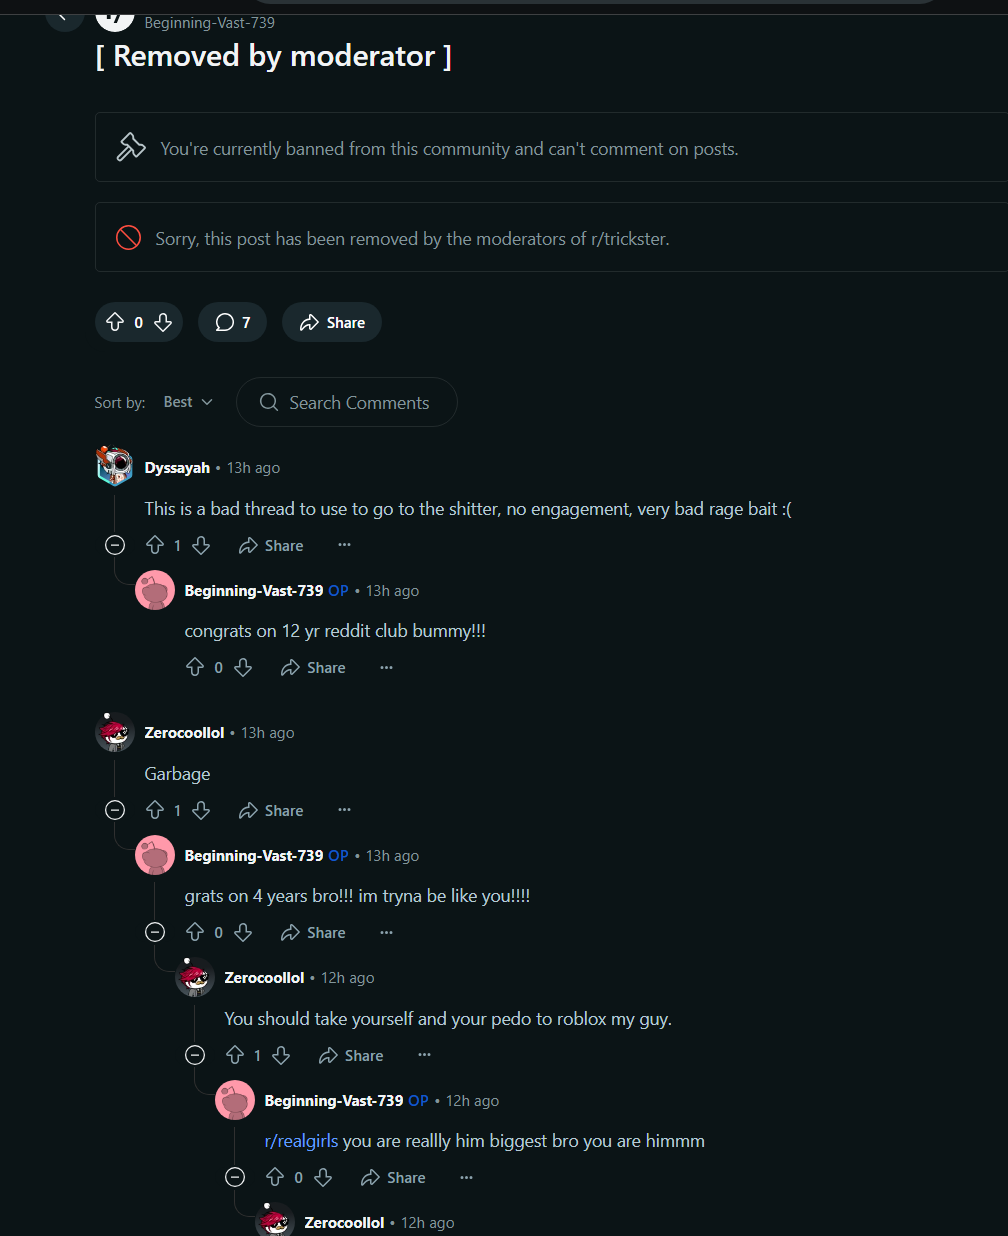Image resolution: width=1008 pixels, height=1236 pixels.
Task: Collapse Dyssayah's comment thread
Action: pyautogui.click(x=115, y=545)
